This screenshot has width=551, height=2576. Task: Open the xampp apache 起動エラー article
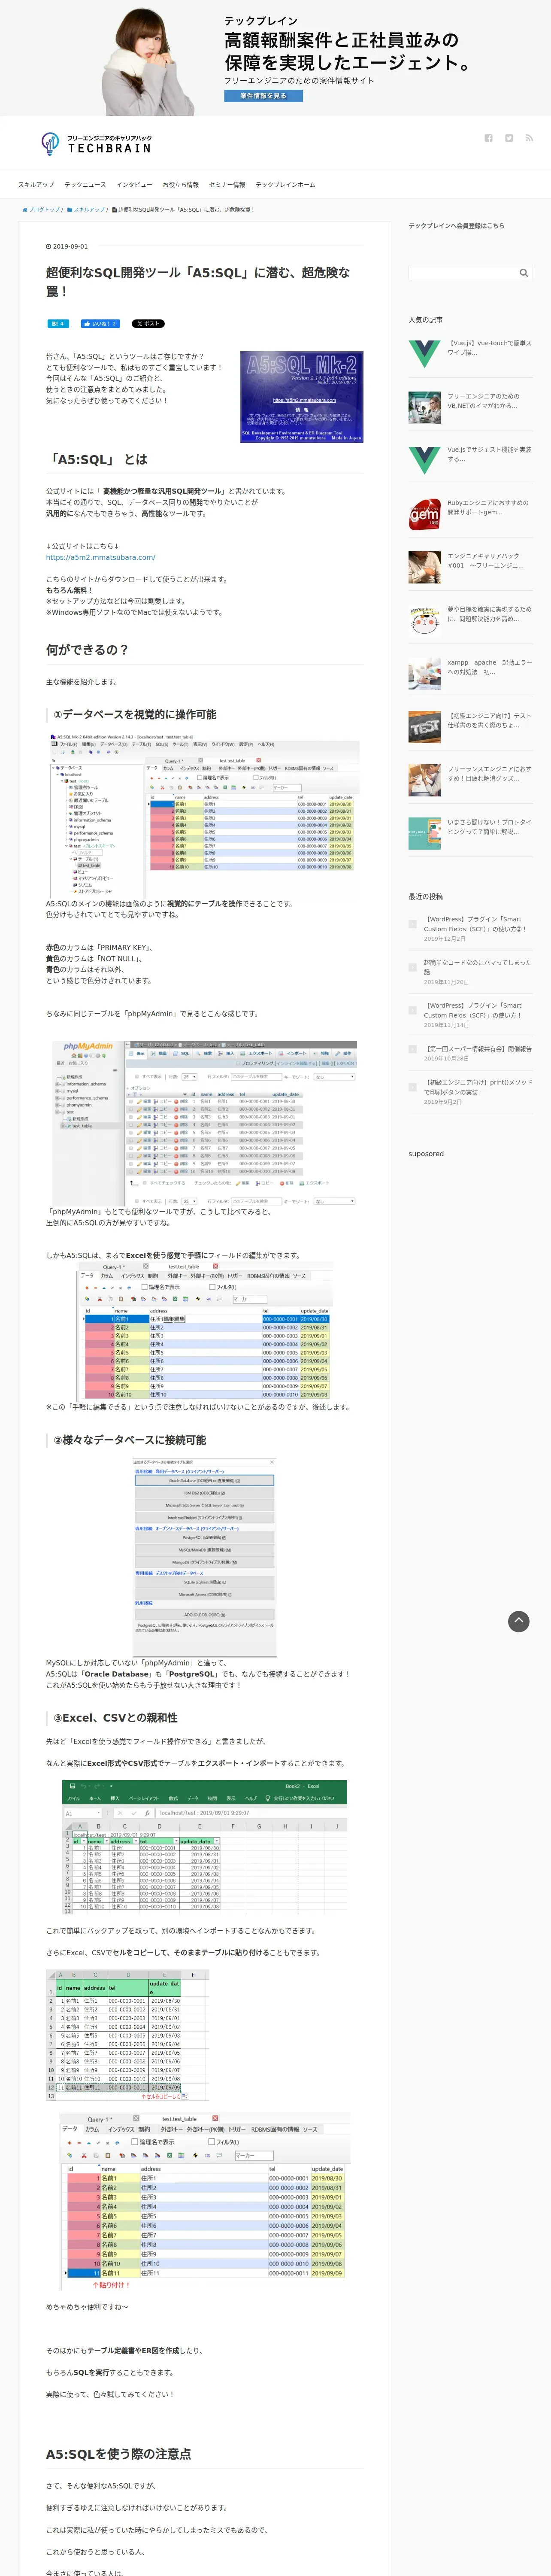(x=489, y=667)
